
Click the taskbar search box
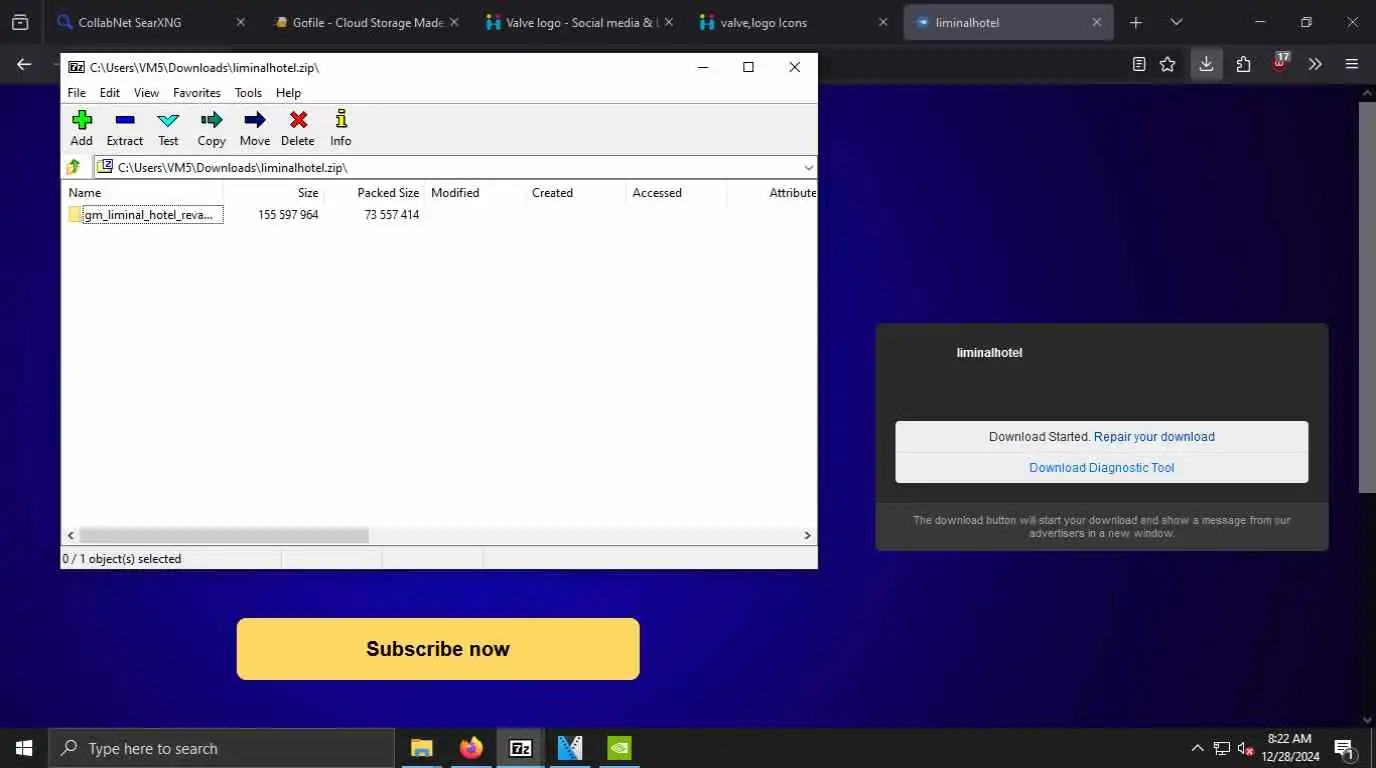pyautogui.click(x=221, y=748)
